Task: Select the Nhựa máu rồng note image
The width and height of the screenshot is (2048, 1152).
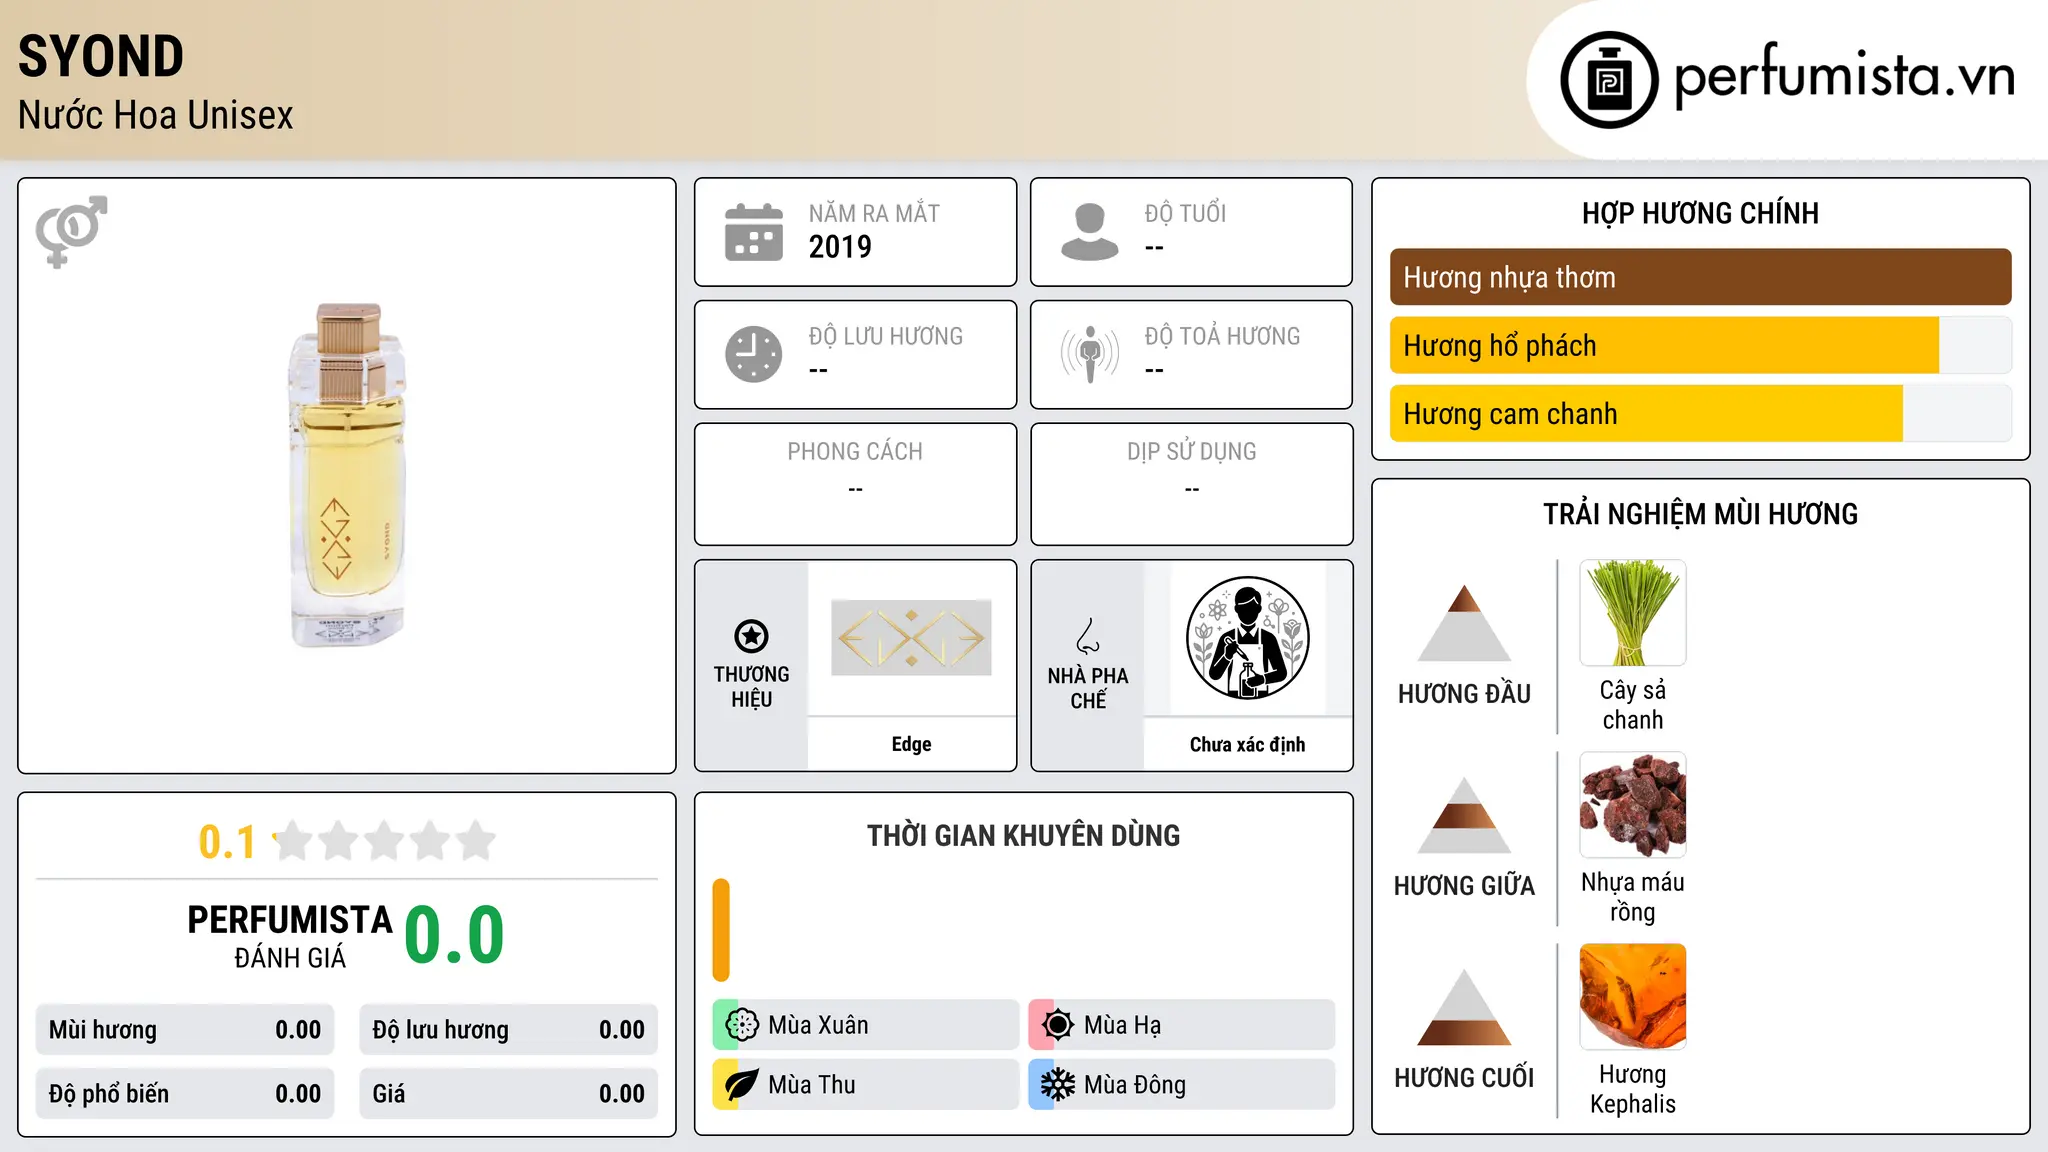Action: [1633, 805]
